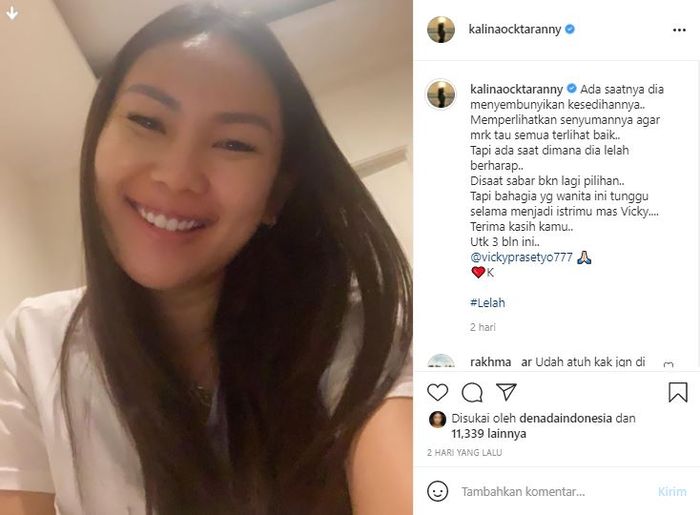
Task: Open kalinaocktaranny profile picture in header
Action: [x=441, y=29]
